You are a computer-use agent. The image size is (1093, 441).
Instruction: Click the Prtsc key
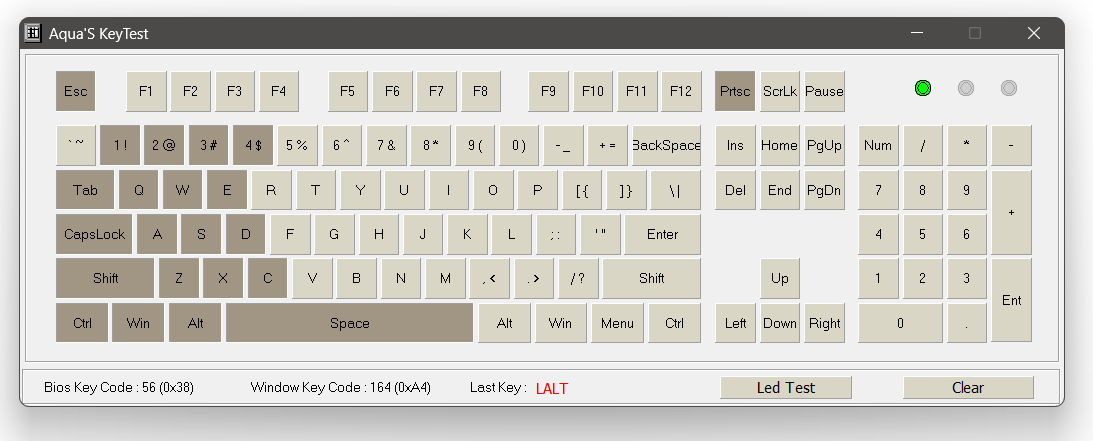(x=735, y=91)
